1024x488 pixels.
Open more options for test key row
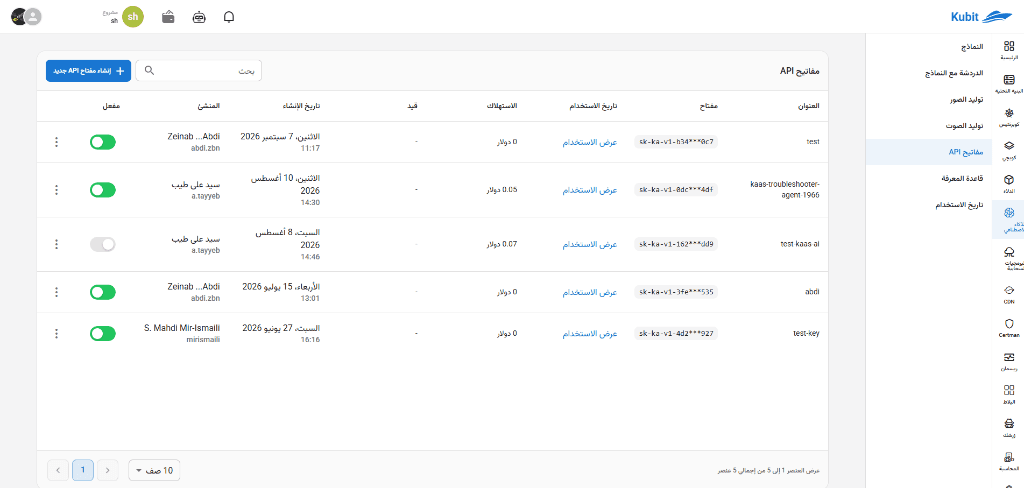56,142
